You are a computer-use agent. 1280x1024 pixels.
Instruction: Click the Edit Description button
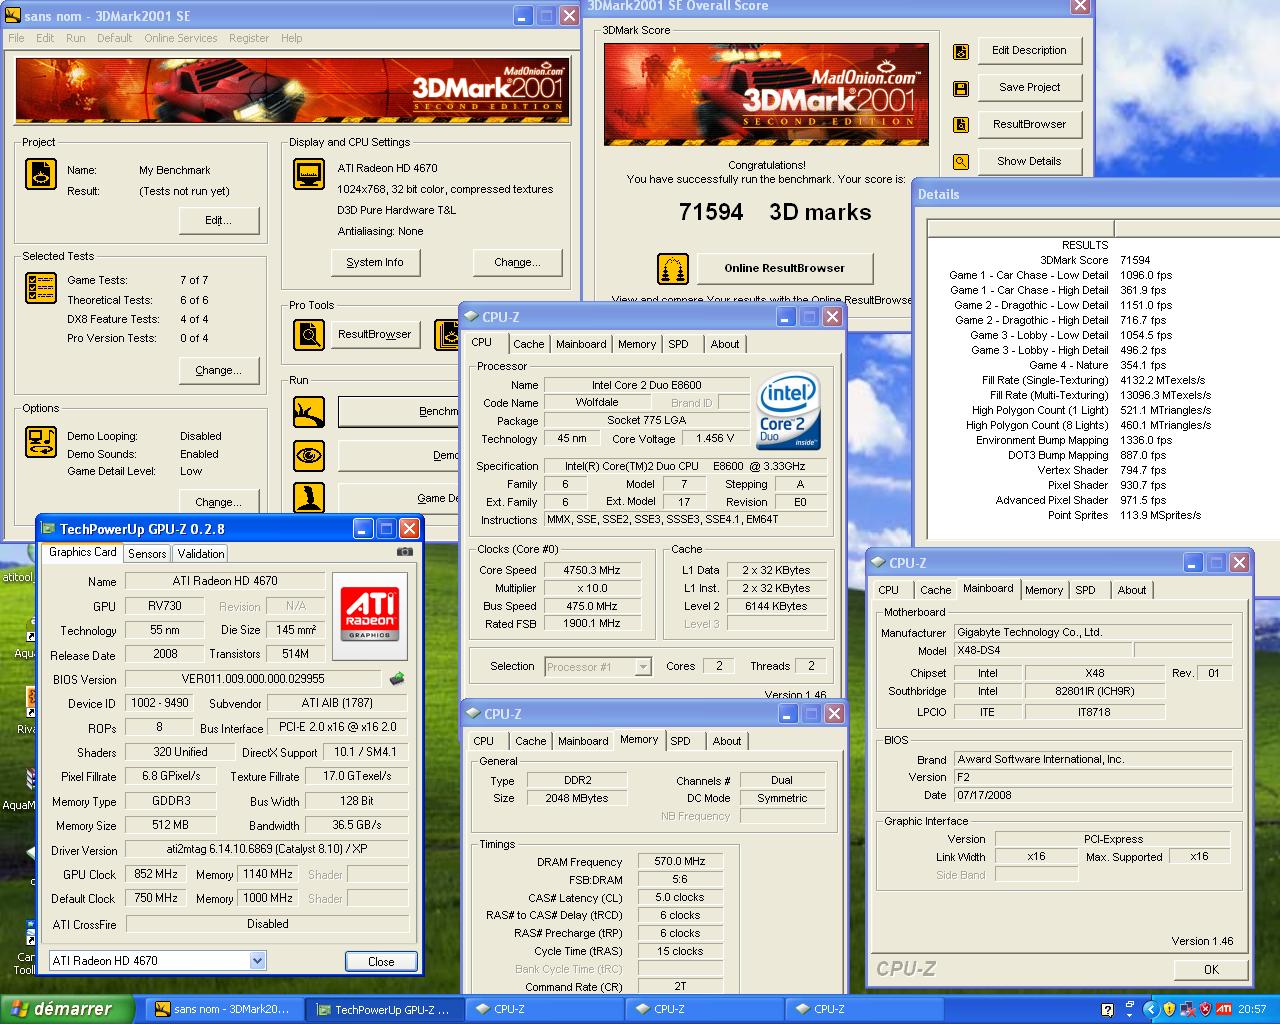click(1029, 50)
